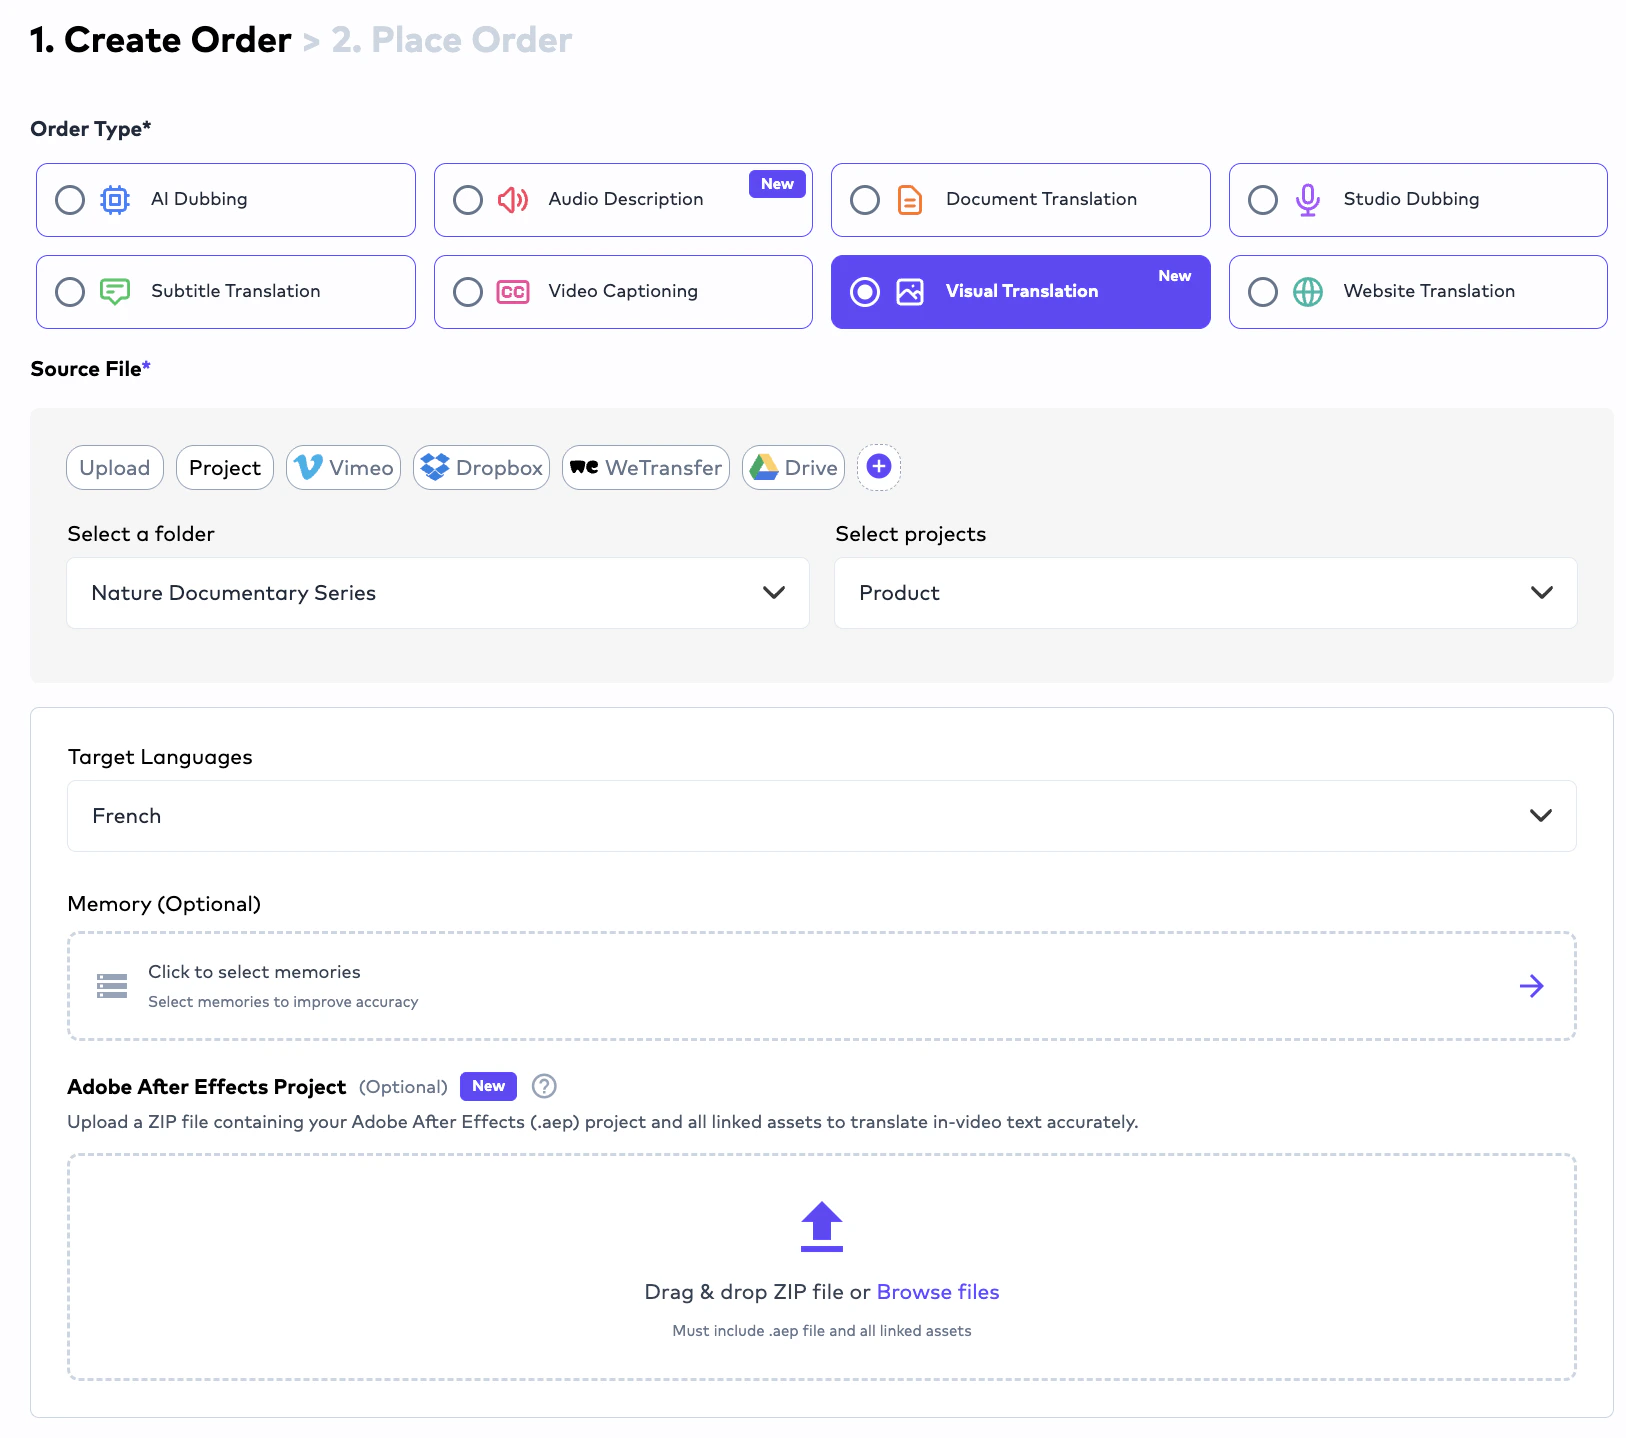Switch to the WeTransfer source tab

pyautogui.click(x=646, y=468)
